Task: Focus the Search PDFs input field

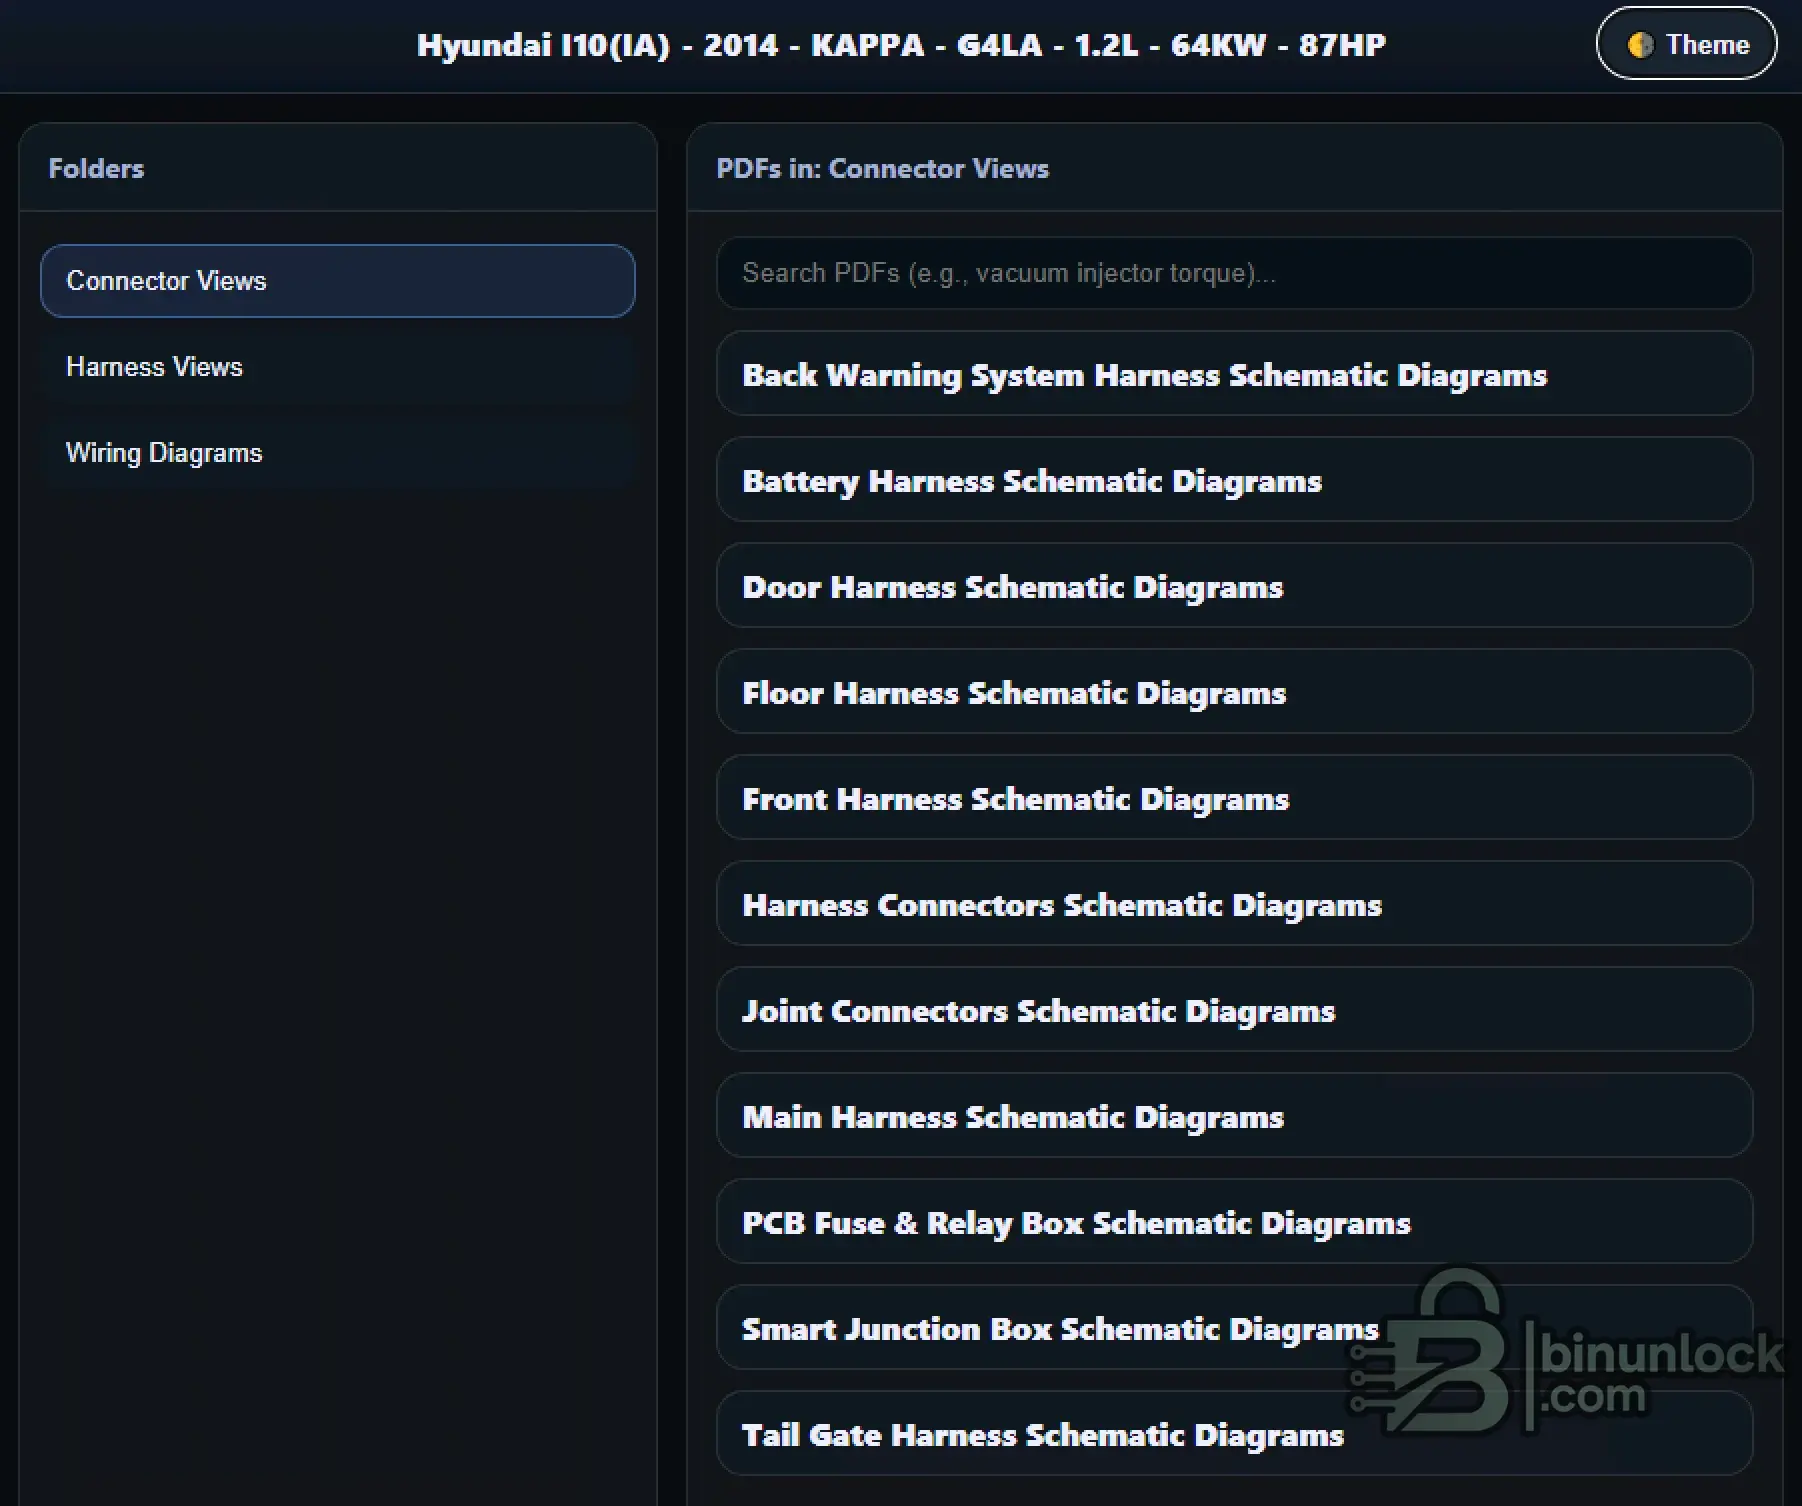Action: 1234,273
